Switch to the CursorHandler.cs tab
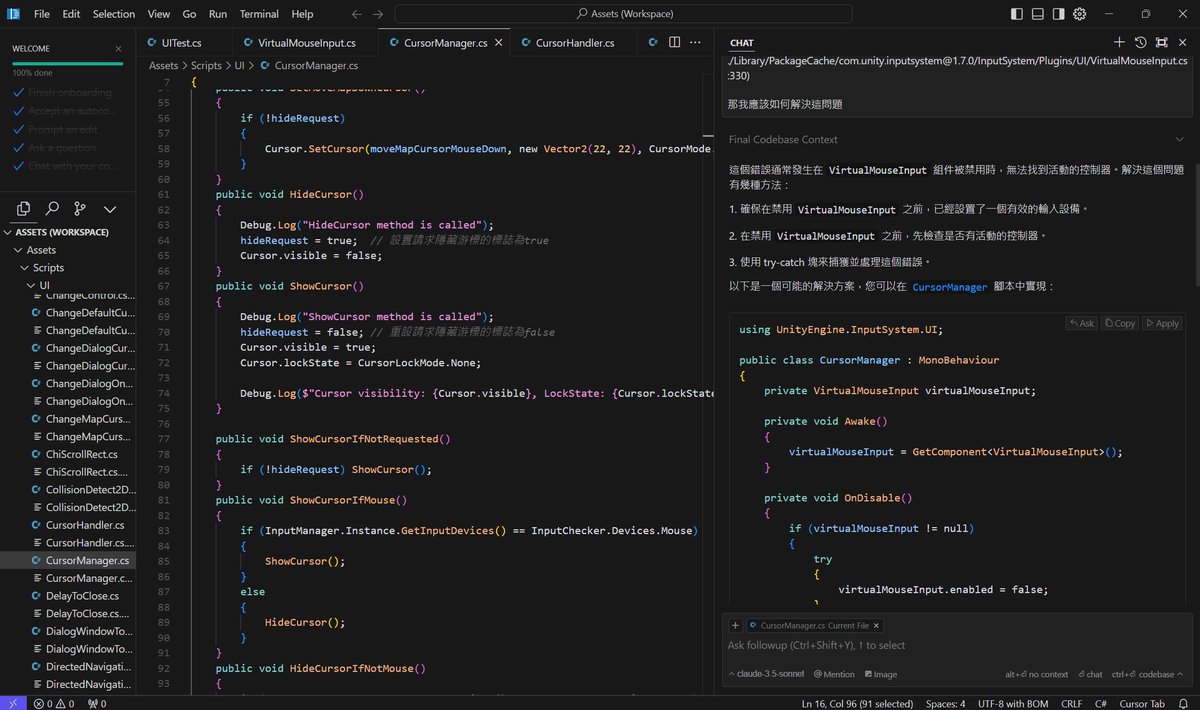 click(x=575, y=43)
